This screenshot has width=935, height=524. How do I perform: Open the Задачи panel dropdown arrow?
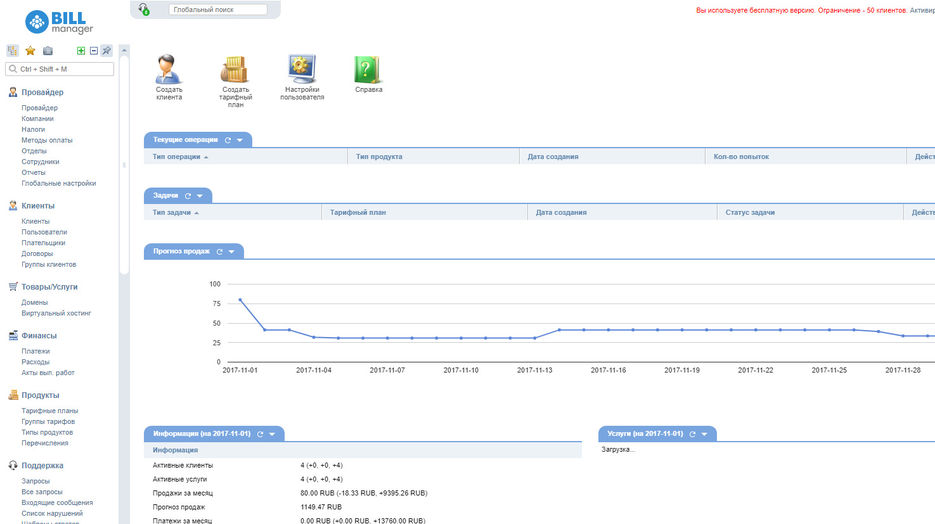click(200, 196)
